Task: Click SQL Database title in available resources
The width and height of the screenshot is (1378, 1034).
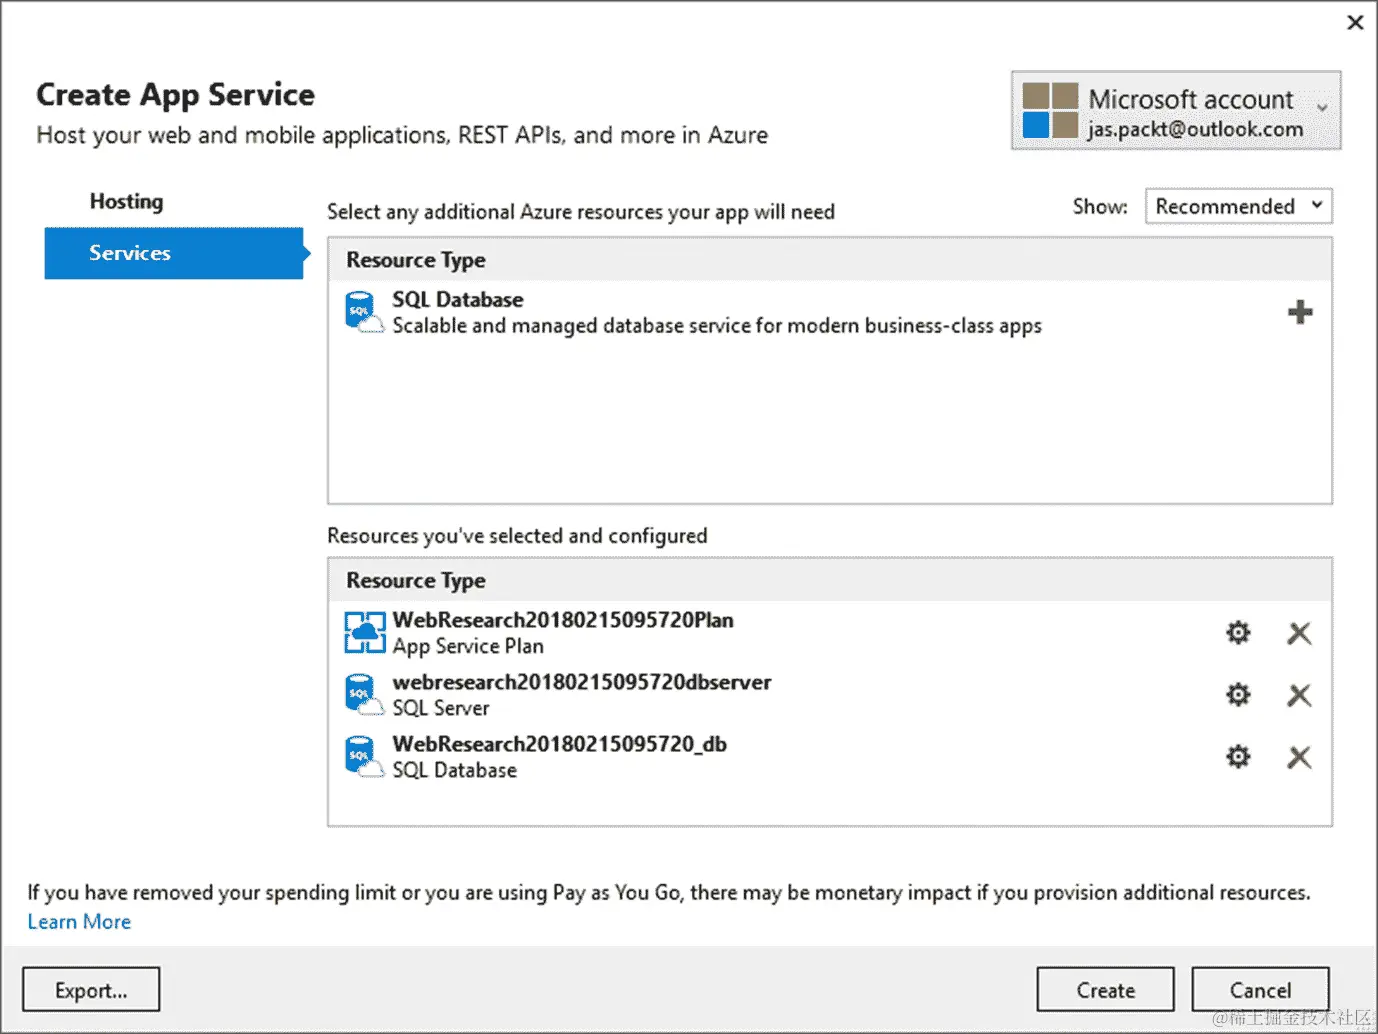Action: pos(458,299)
